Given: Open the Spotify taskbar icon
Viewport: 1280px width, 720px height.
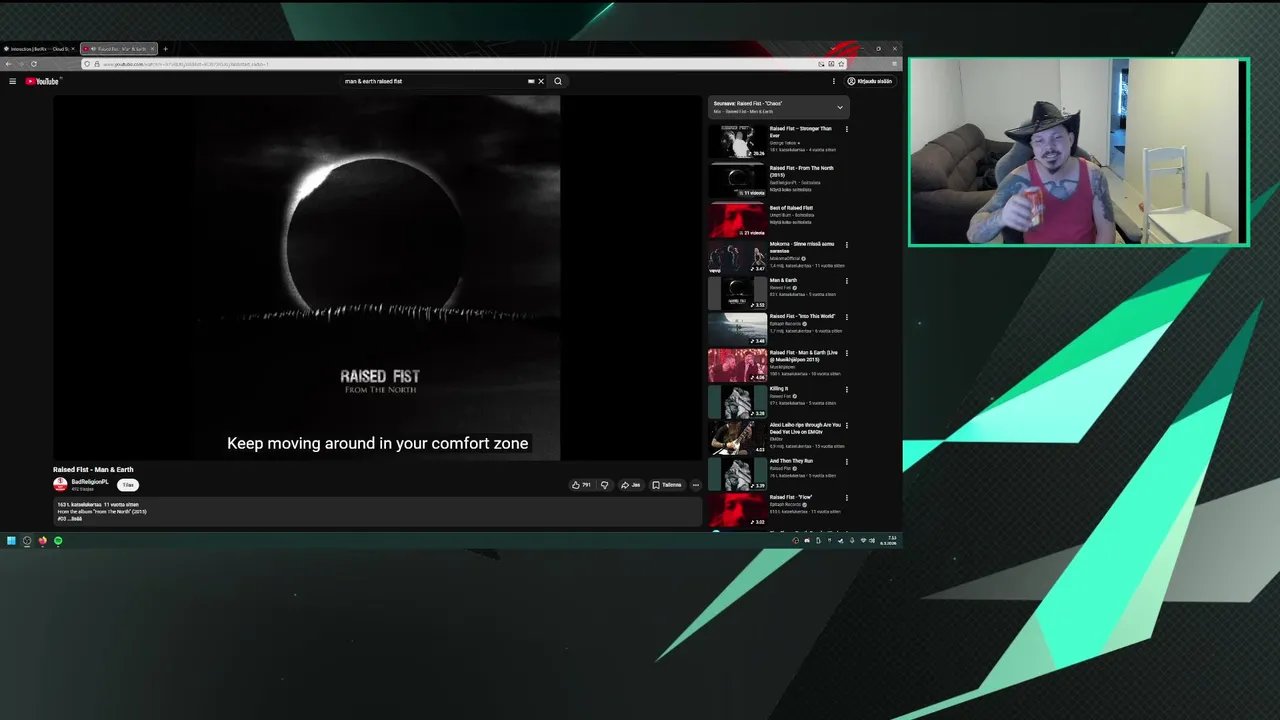Looking at the screenshot, I should (58, 541).
